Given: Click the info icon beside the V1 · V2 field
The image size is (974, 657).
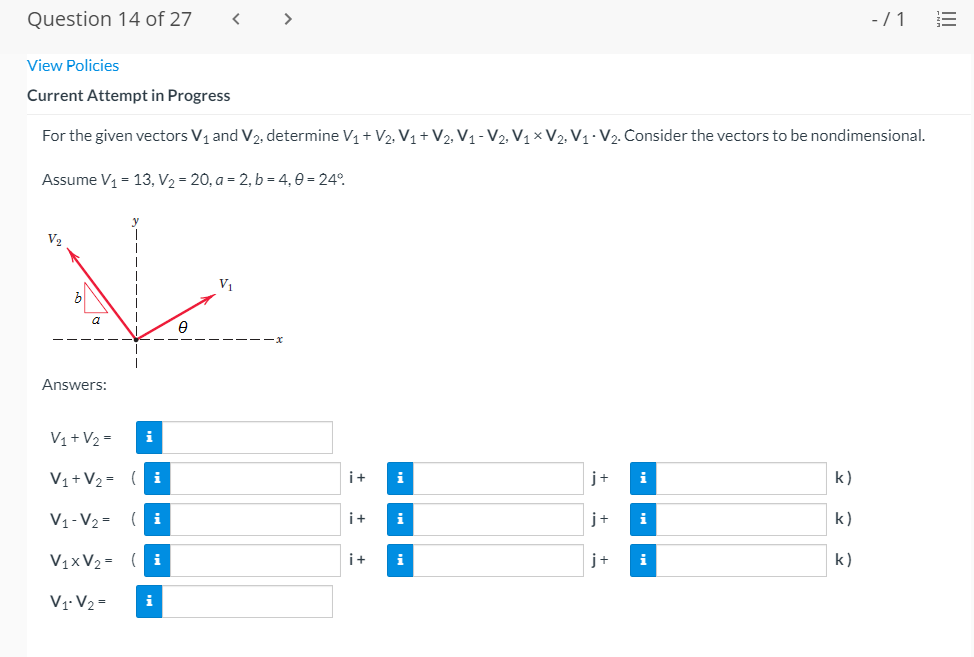Looking at the screenshot, I should coord(149,601).
